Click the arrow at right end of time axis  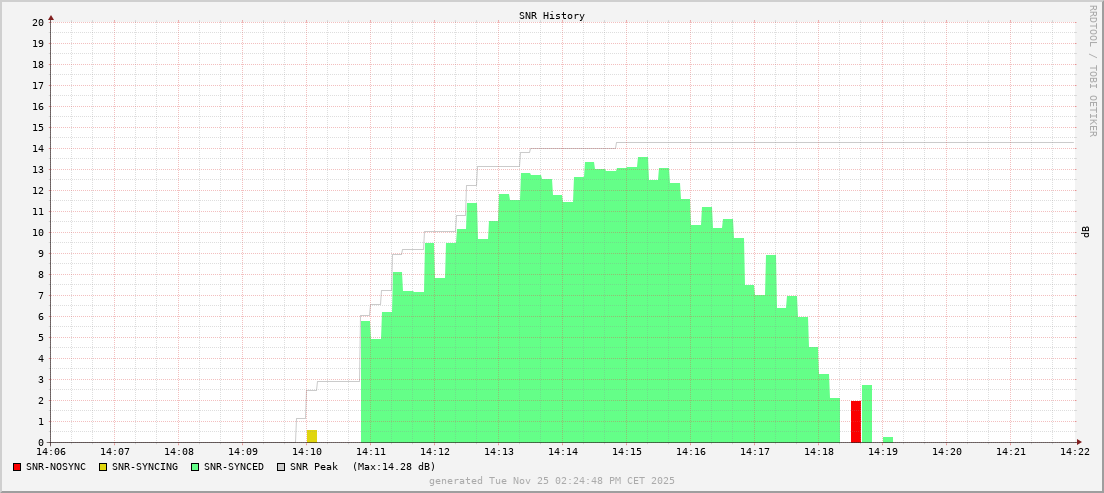point(1079,442)
